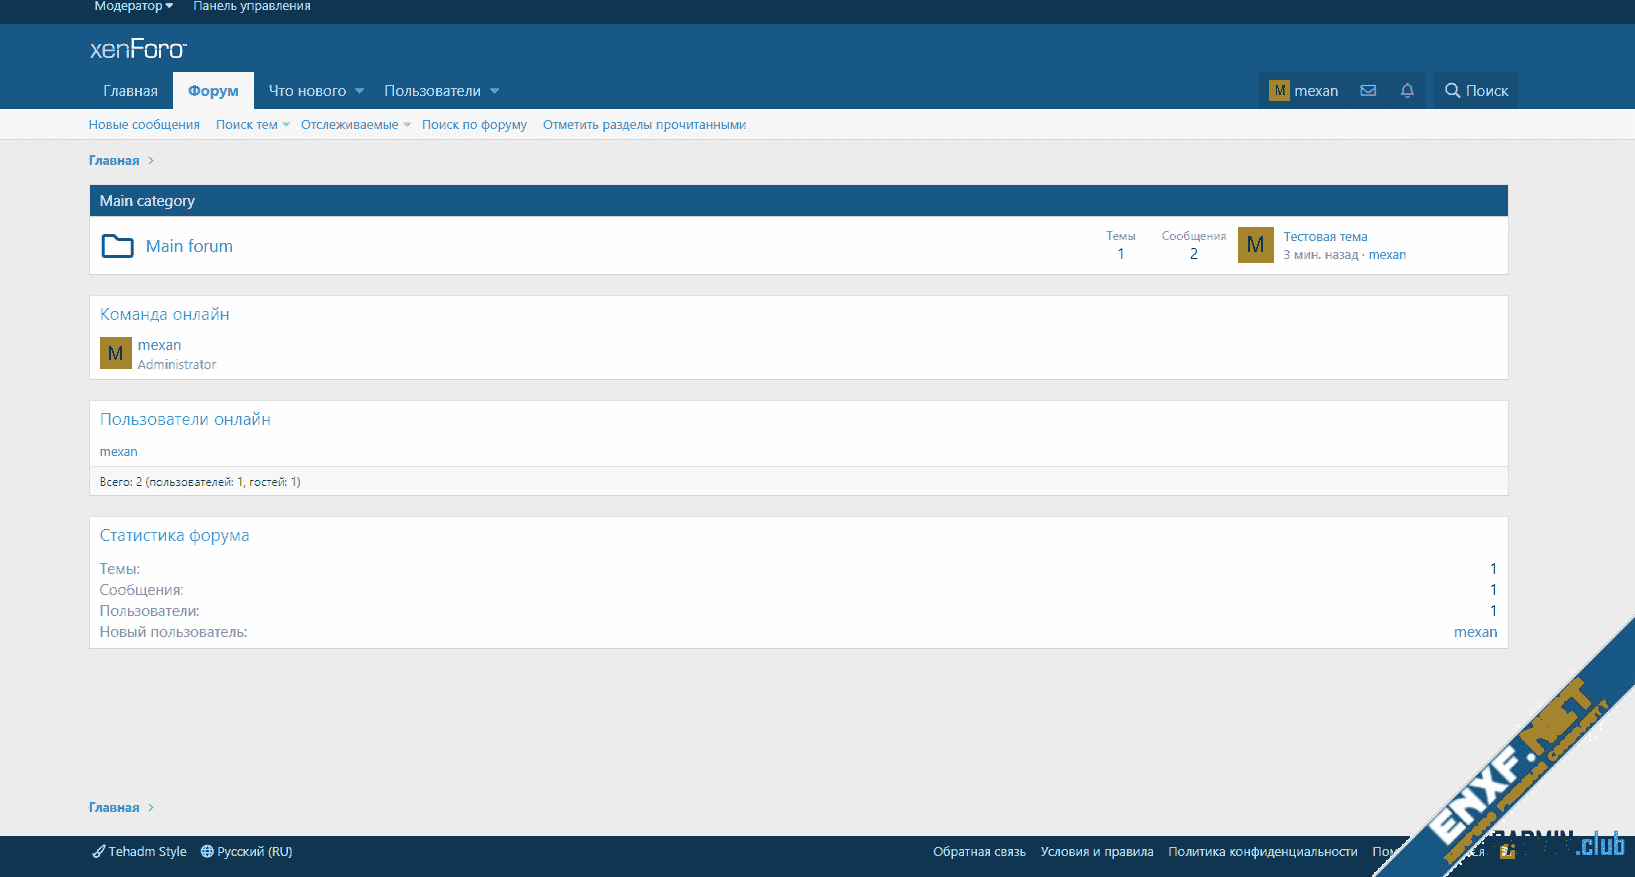The image size is (1635, 877).
Task: Open the alerts bell icon
Action: click(1407, 91)
